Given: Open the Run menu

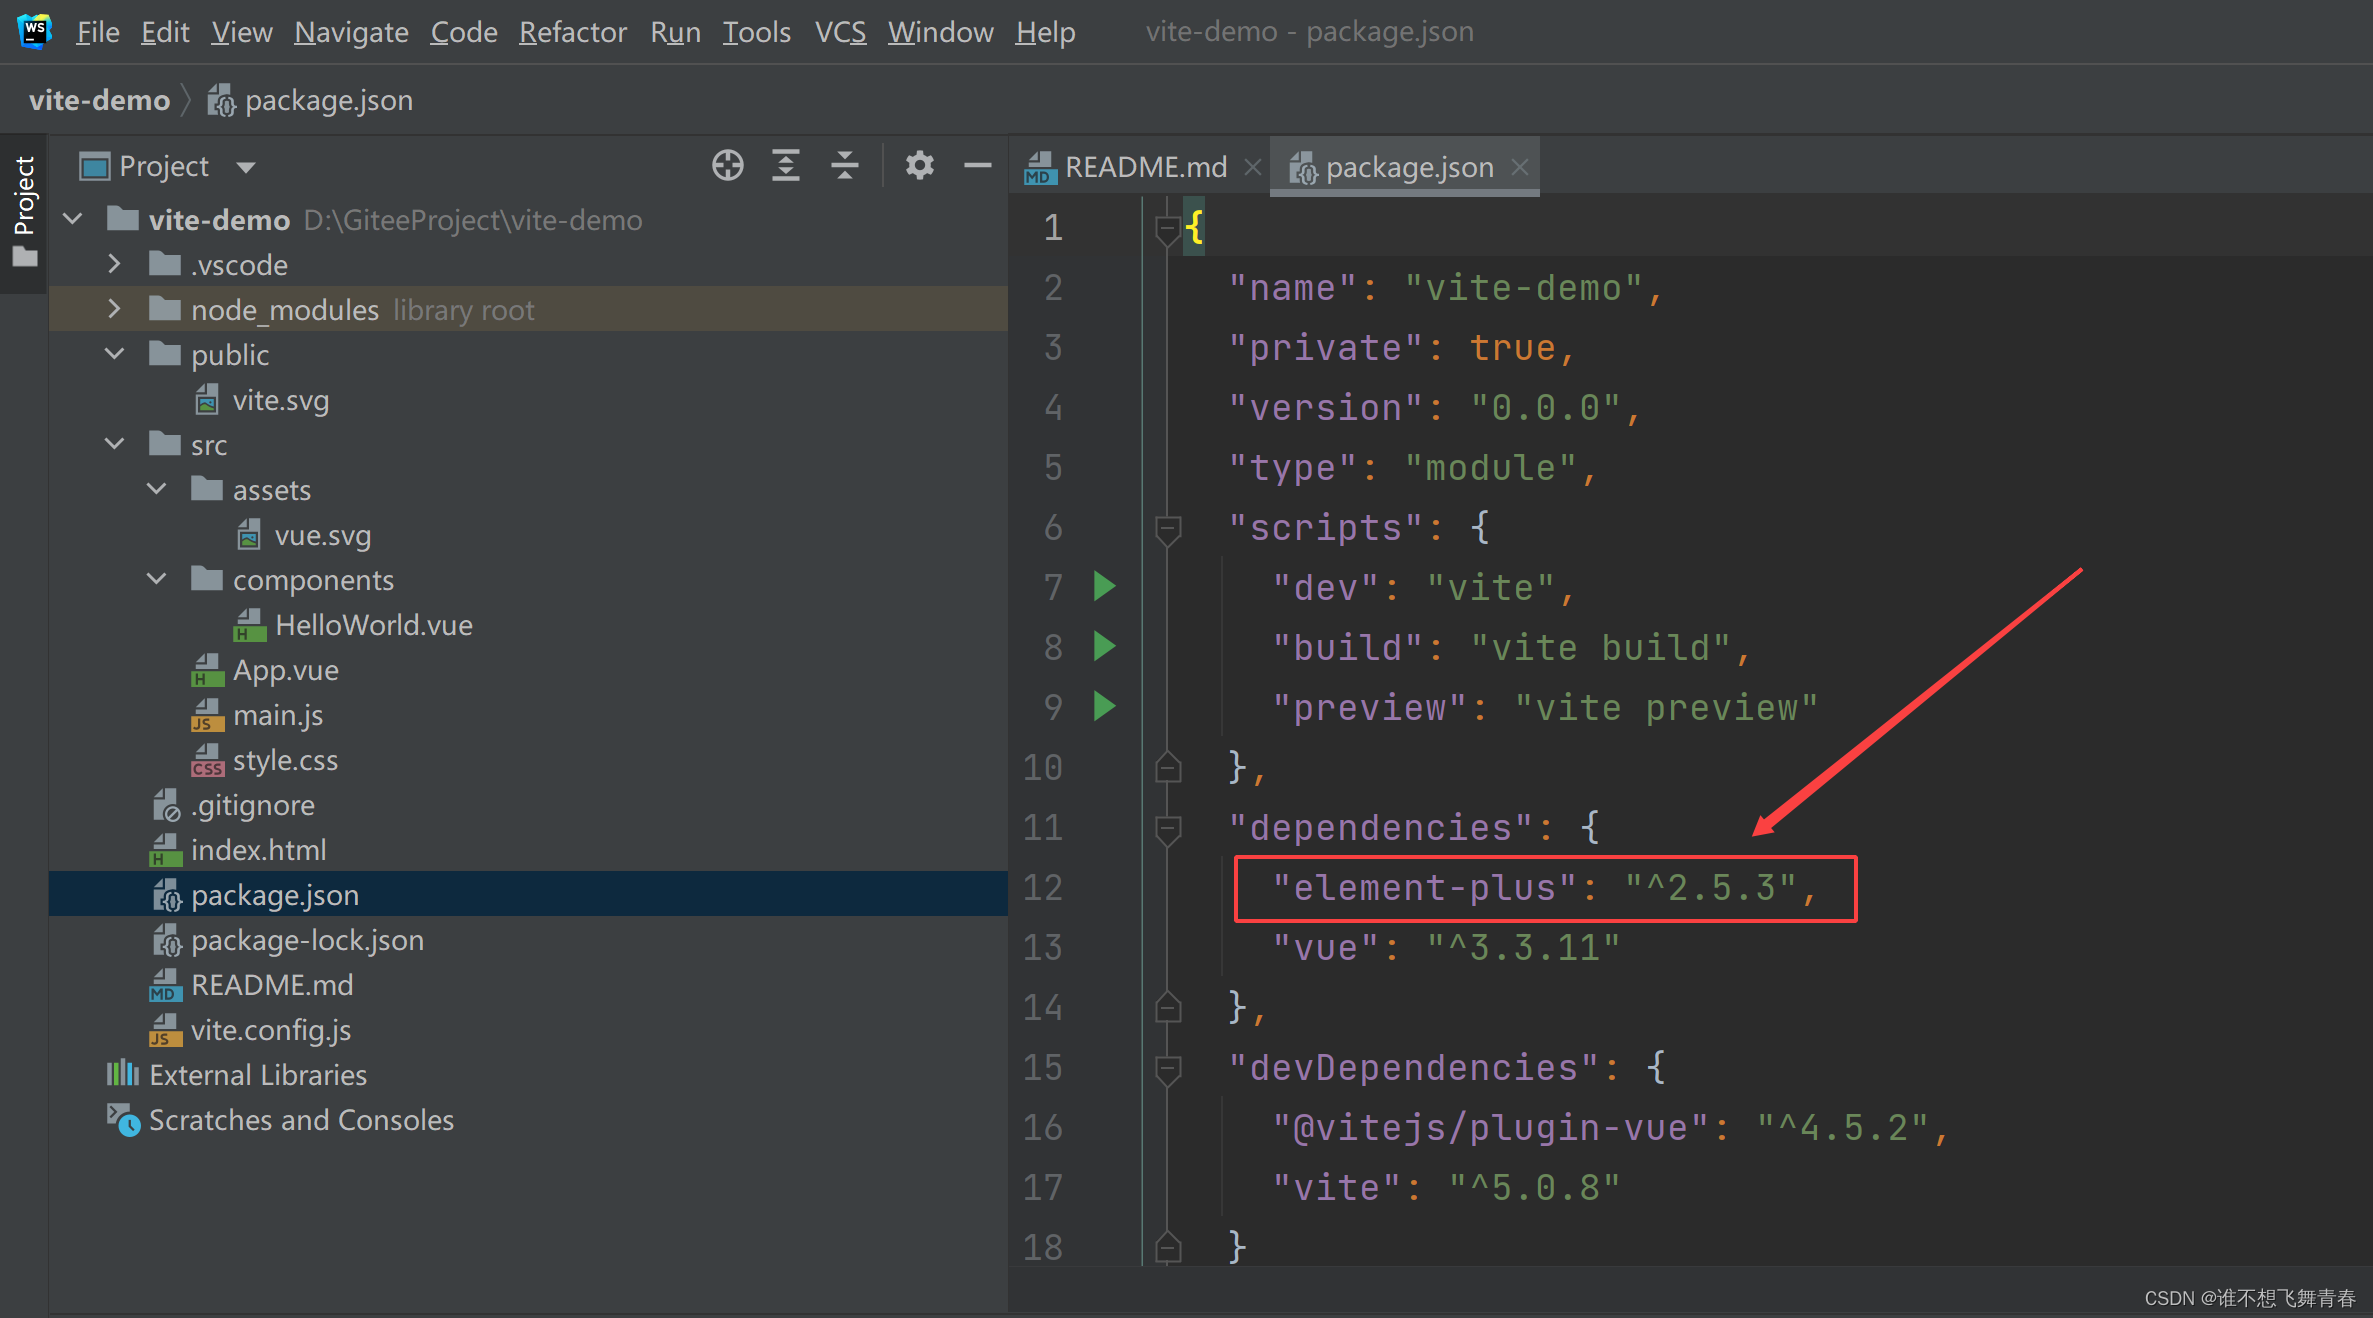Looking at the screenshot, I should [x=675, y=32].
